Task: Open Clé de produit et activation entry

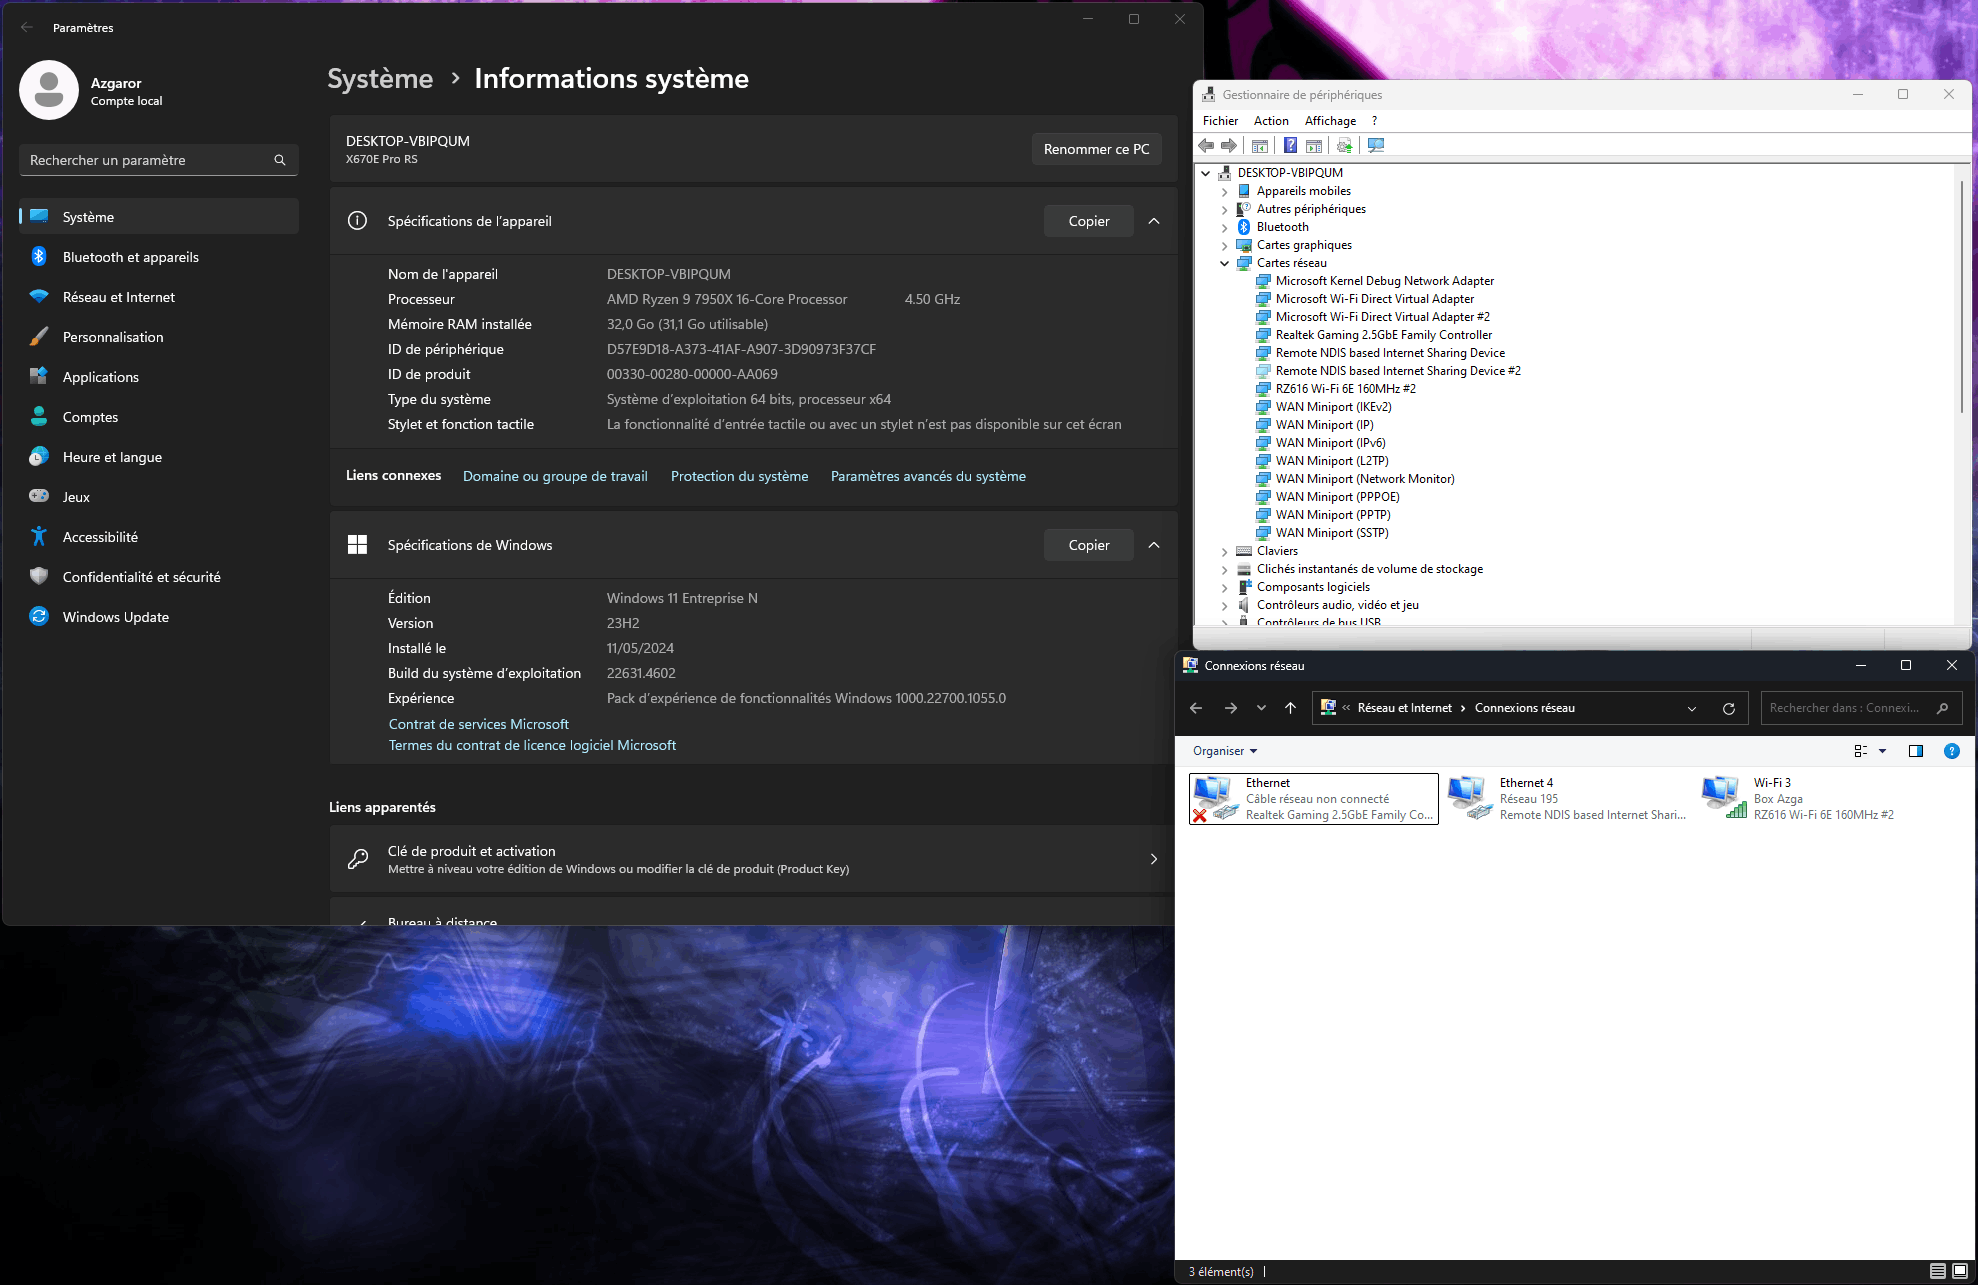Action: tap(752, 859)
